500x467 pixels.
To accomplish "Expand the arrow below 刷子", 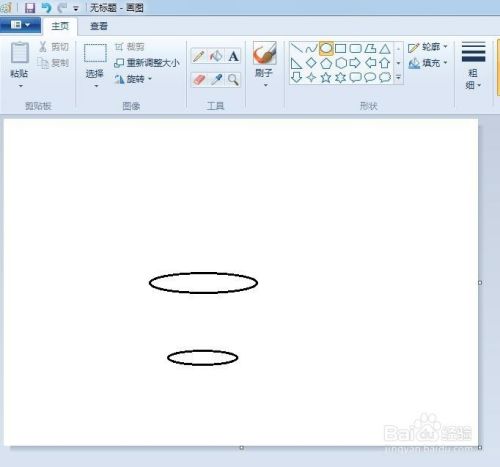I will coord(266,85).
